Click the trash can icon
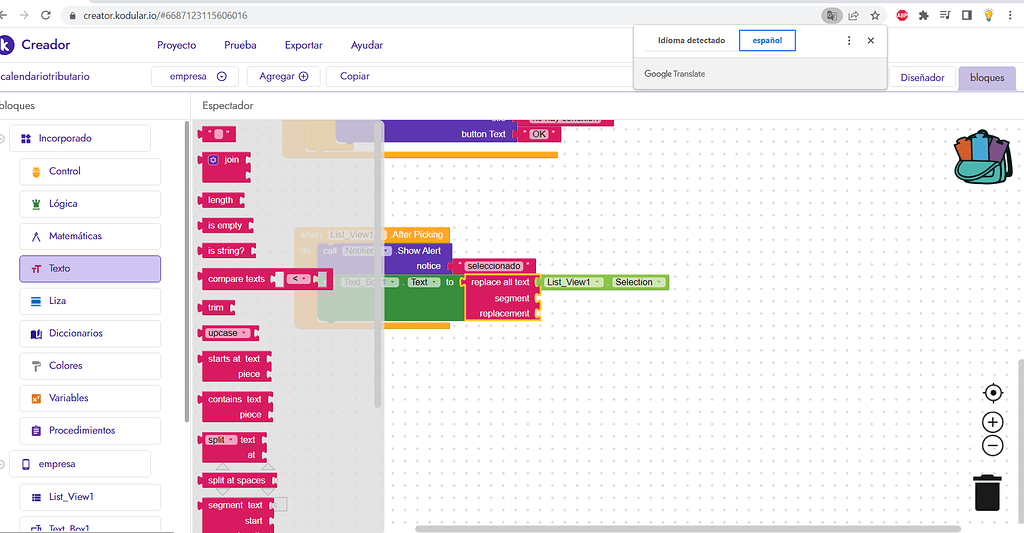This screenshot has height=533, width=1024. click(987, 492)
